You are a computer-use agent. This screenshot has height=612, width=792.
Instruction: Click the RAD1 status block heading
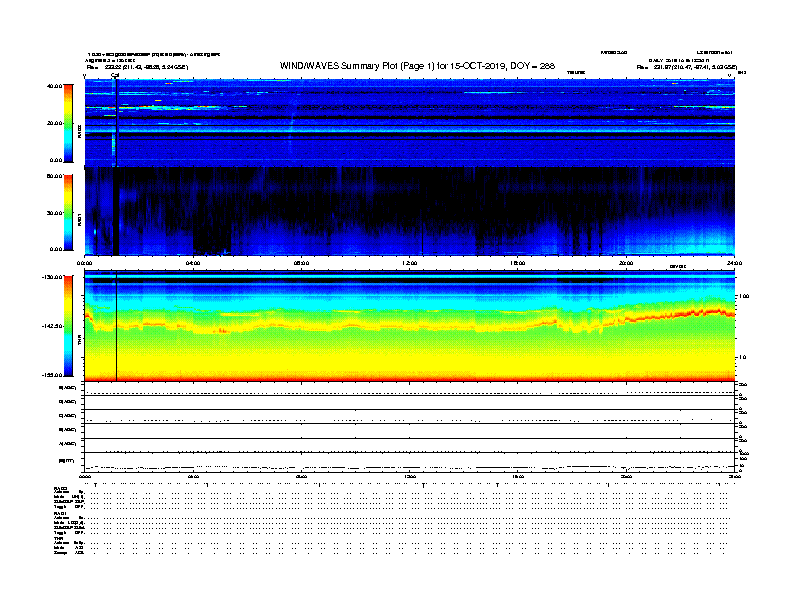click(x=60, y=514)
